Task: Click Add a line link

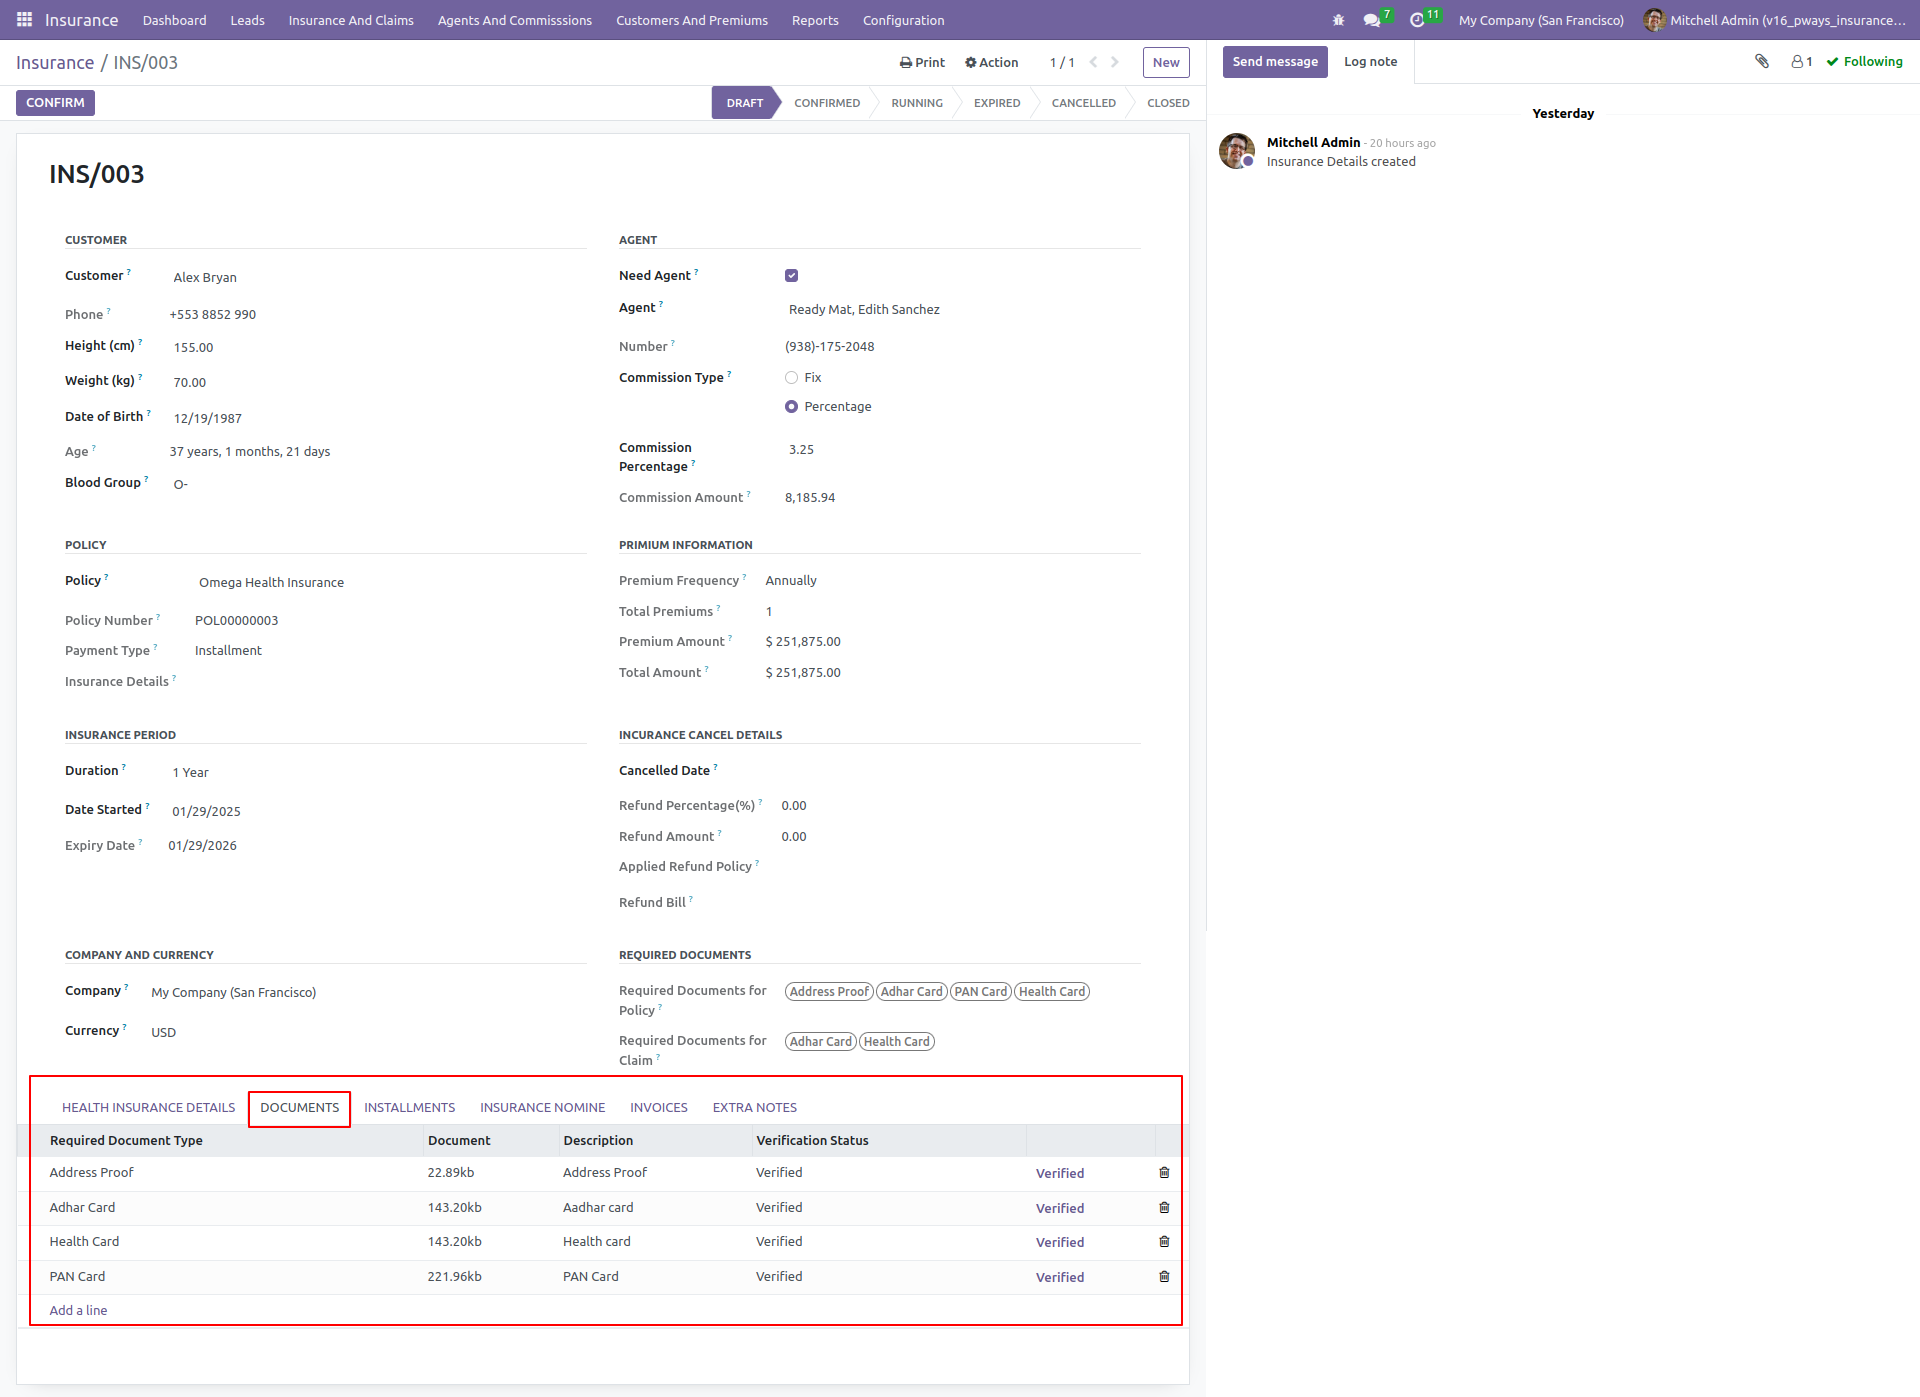Action: tap(78, 1311)
